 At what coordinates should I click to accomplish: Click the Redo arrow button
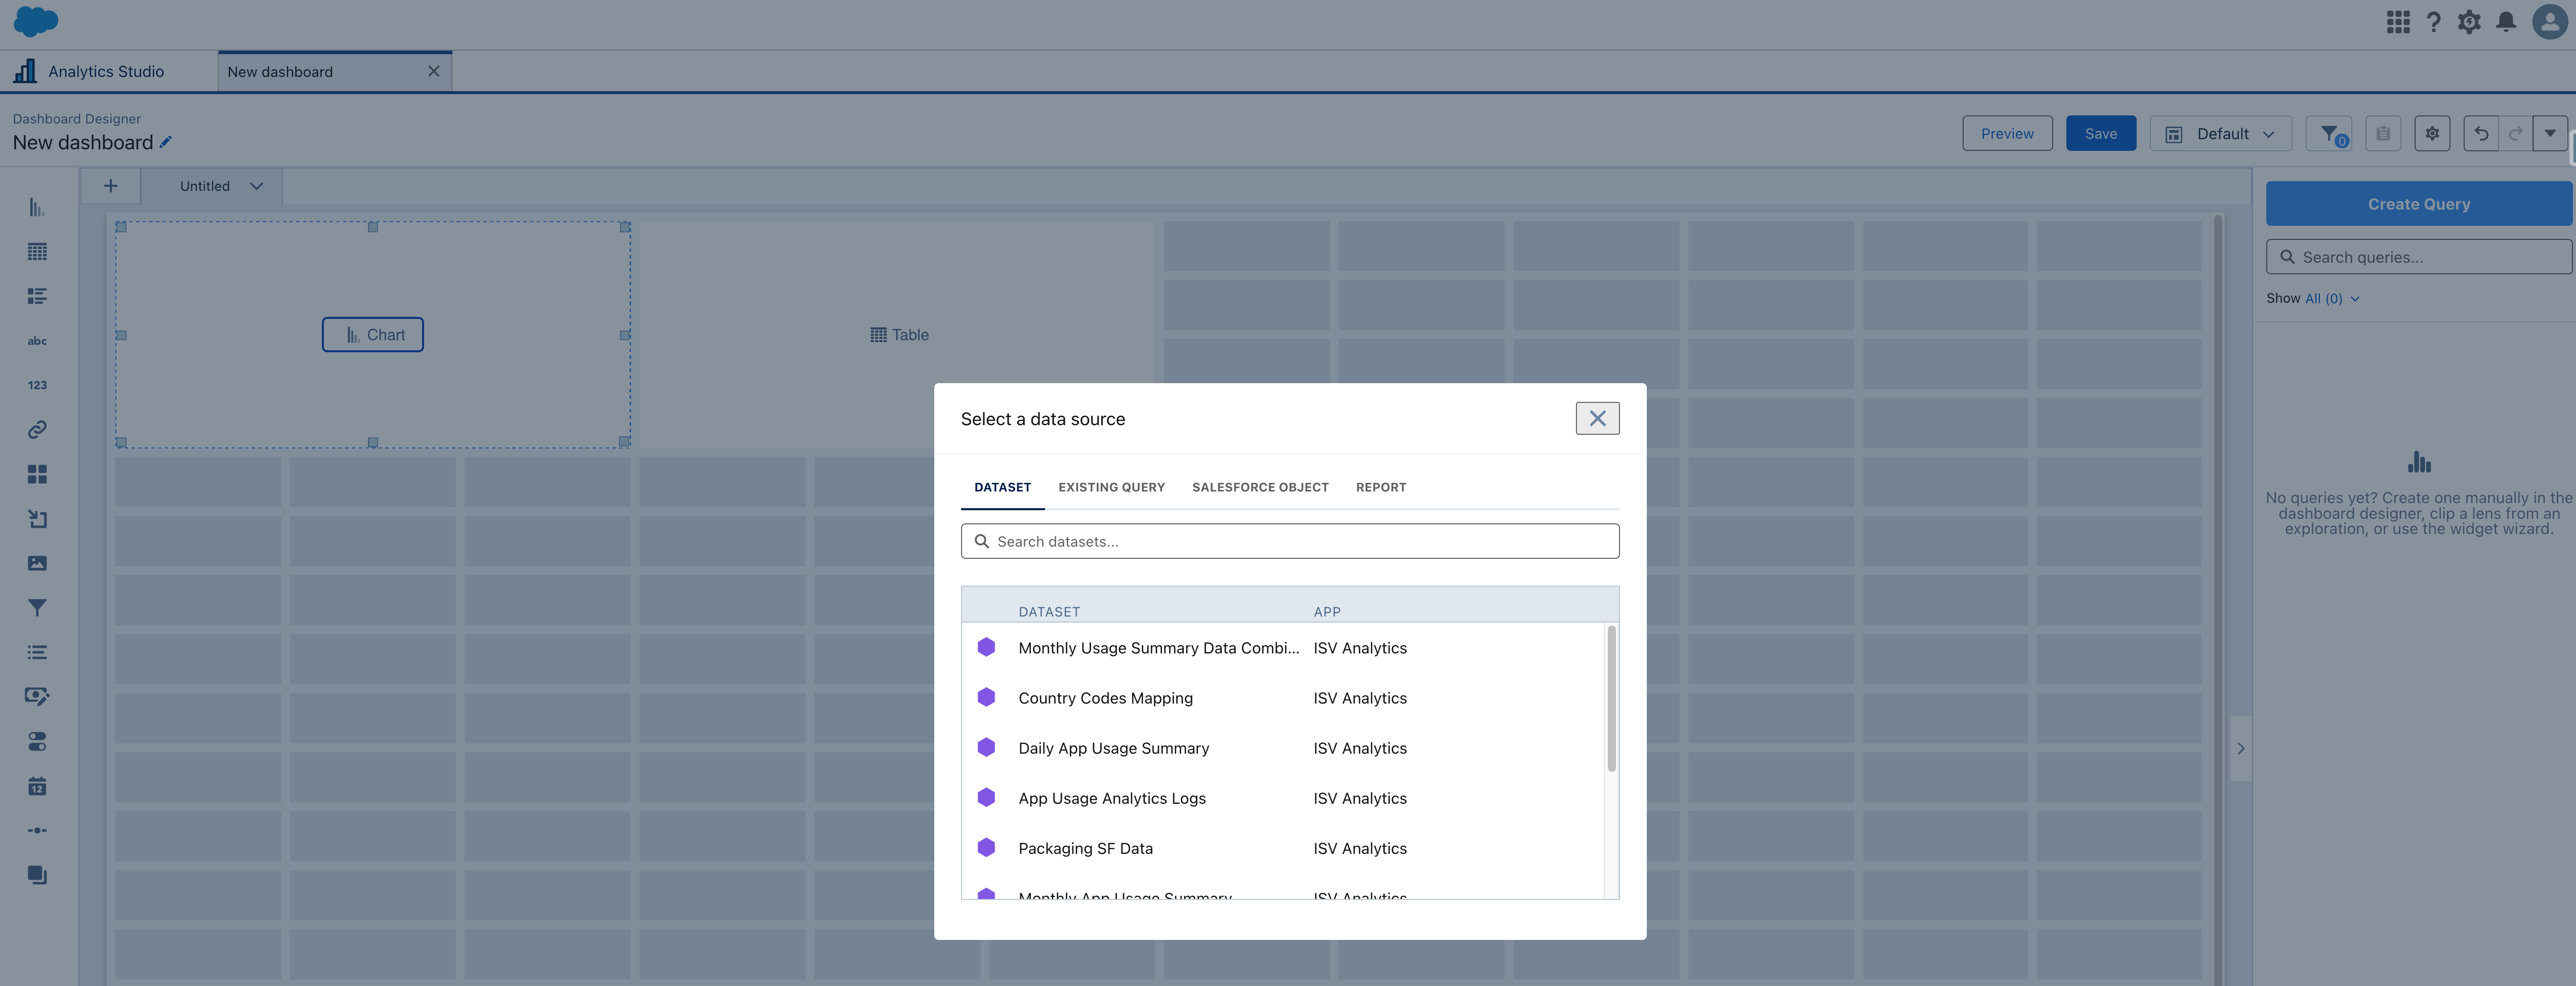2515,134
